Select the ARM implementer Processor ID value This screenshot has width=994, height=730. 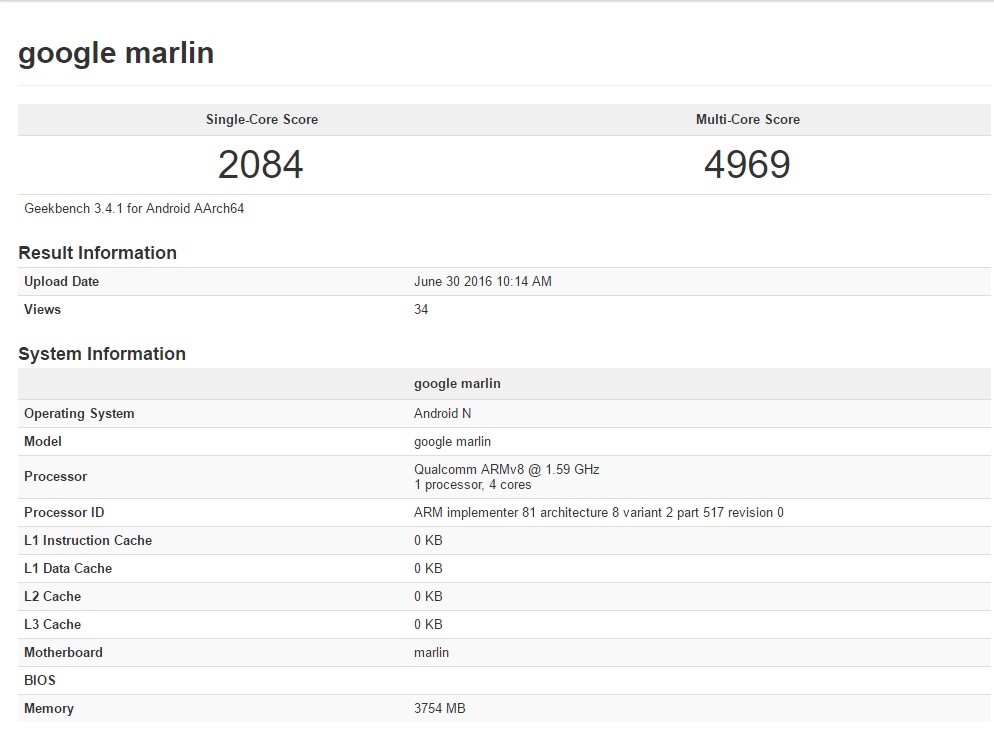point(598,513)
